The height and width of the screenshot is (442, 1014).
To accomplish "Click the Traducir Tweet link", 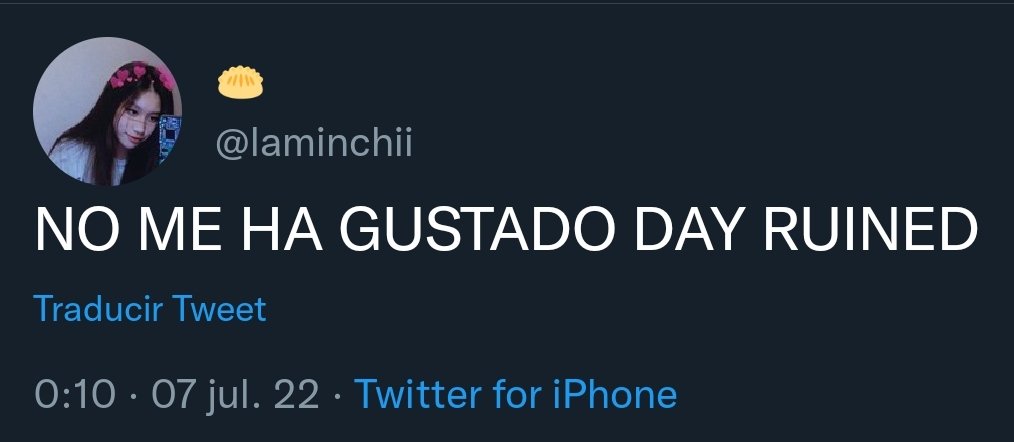I will [x=149, y=309].
